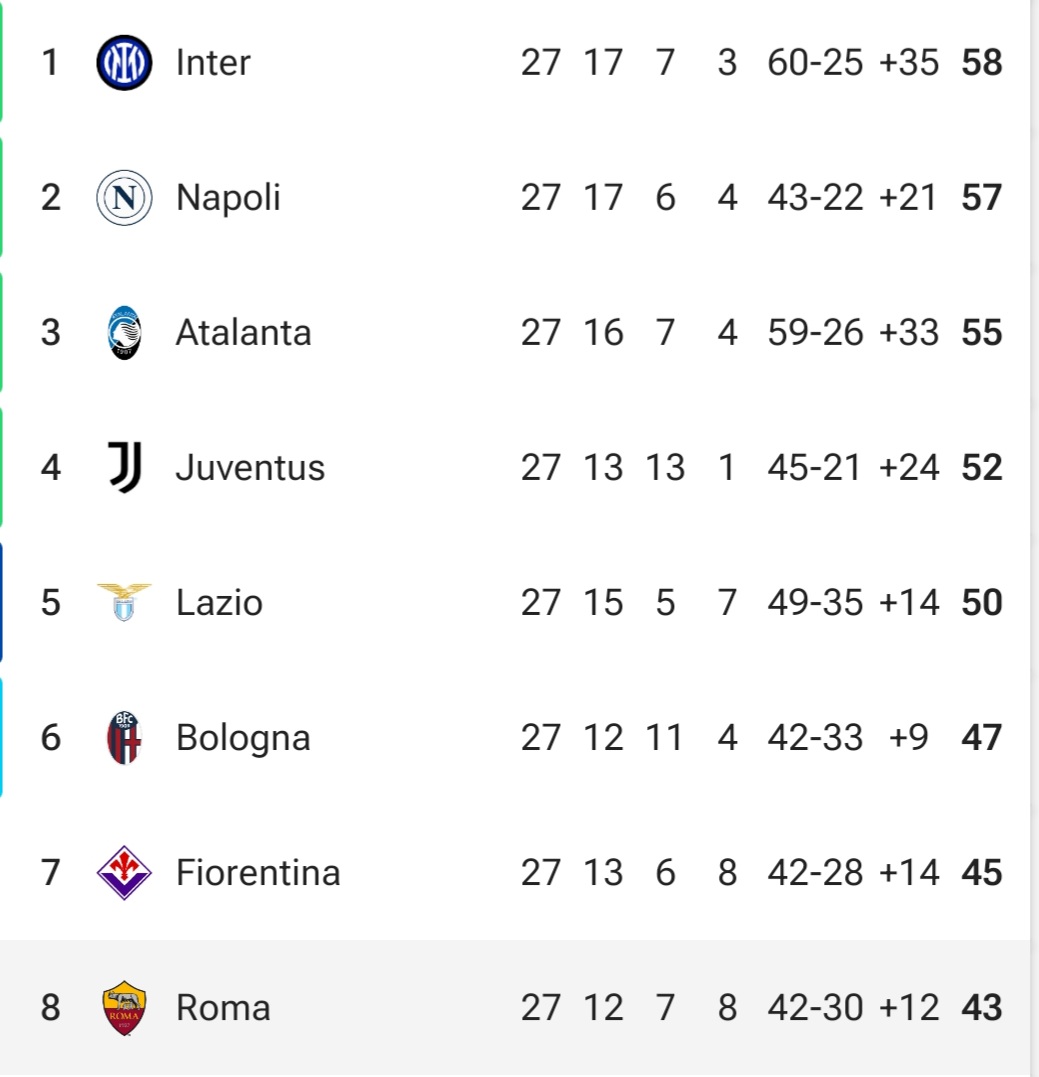This screenshot has height=1077, width=1039.
Task: Click the Juventus logo icon
Action: 125,468
